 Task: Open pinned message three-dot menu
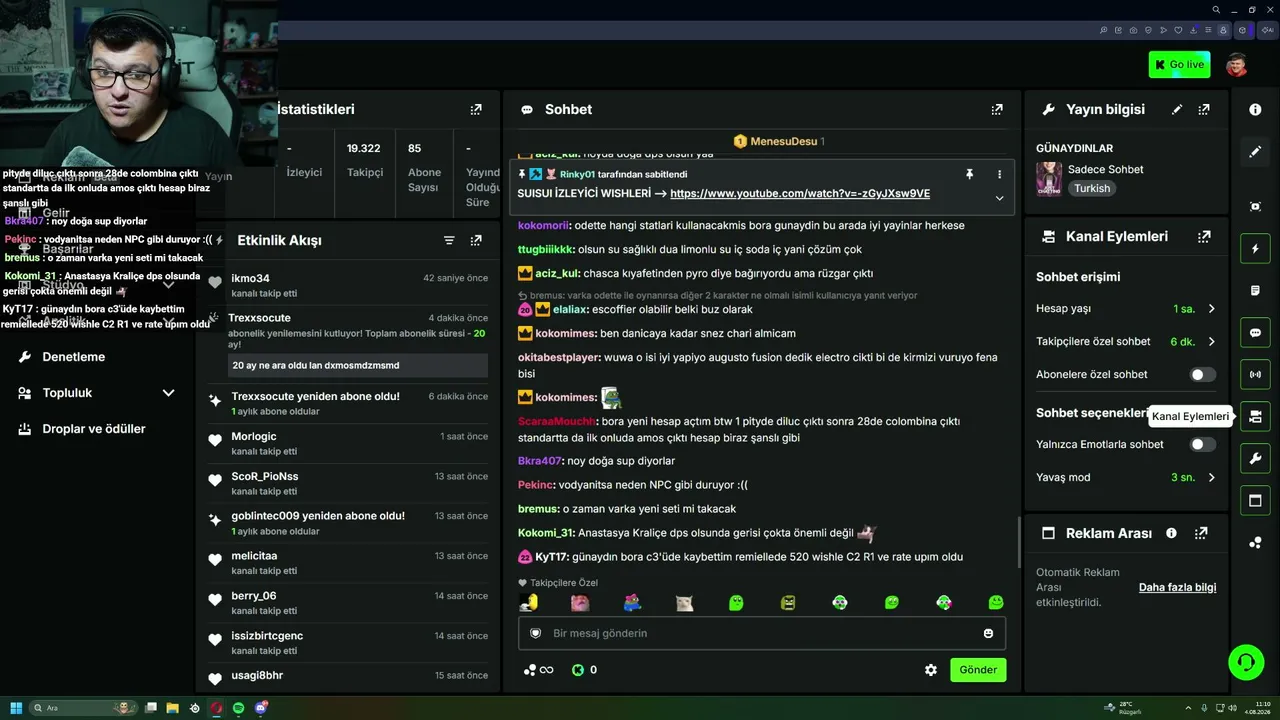coord(999,174)
